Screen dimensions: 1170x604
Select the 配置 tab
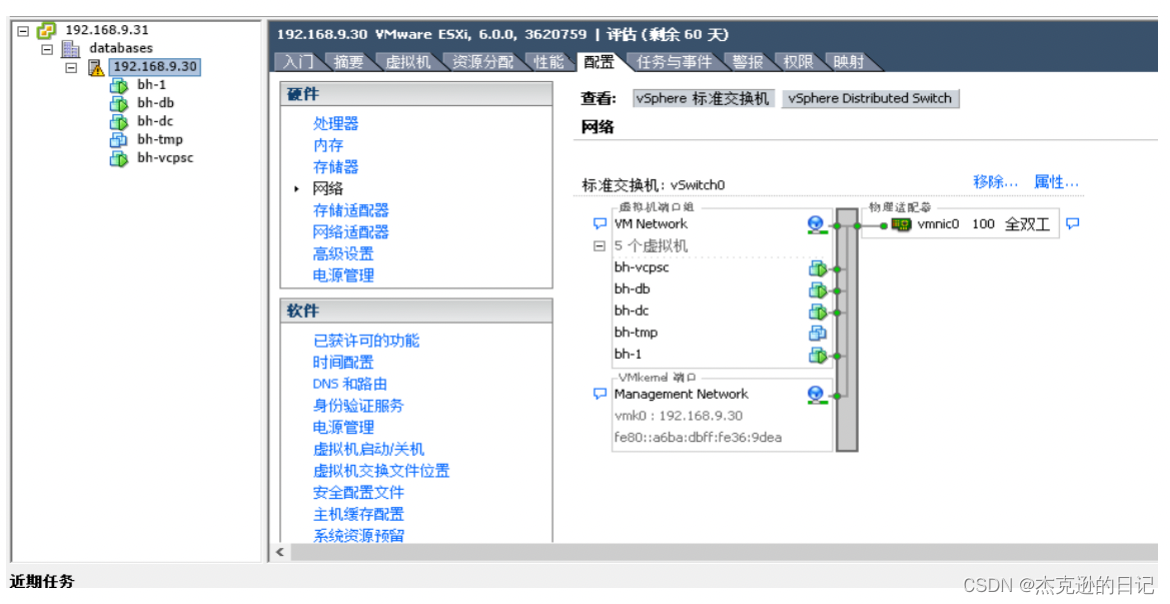(599, 62)
